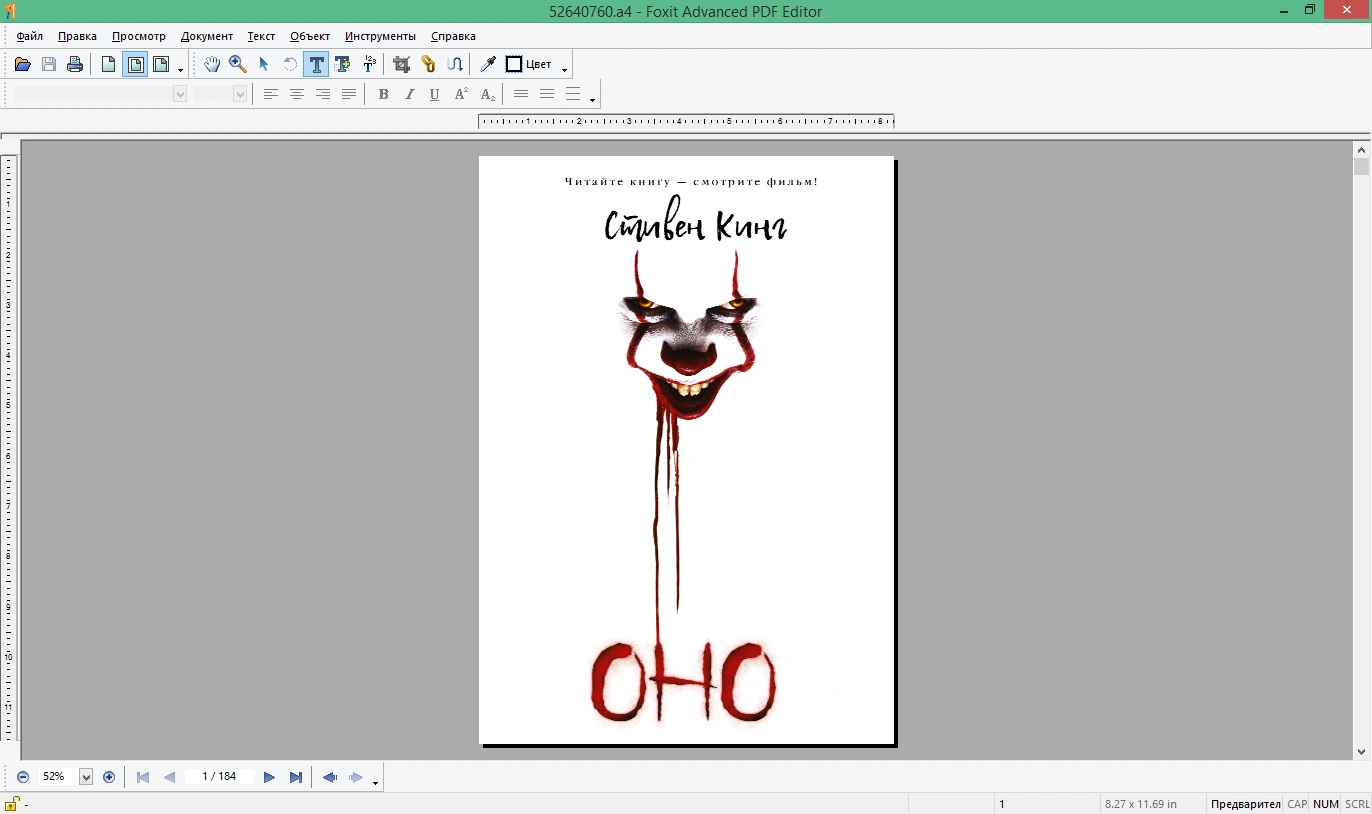Click the vertical scrollbar up arrow

(x=1361, y=149)
